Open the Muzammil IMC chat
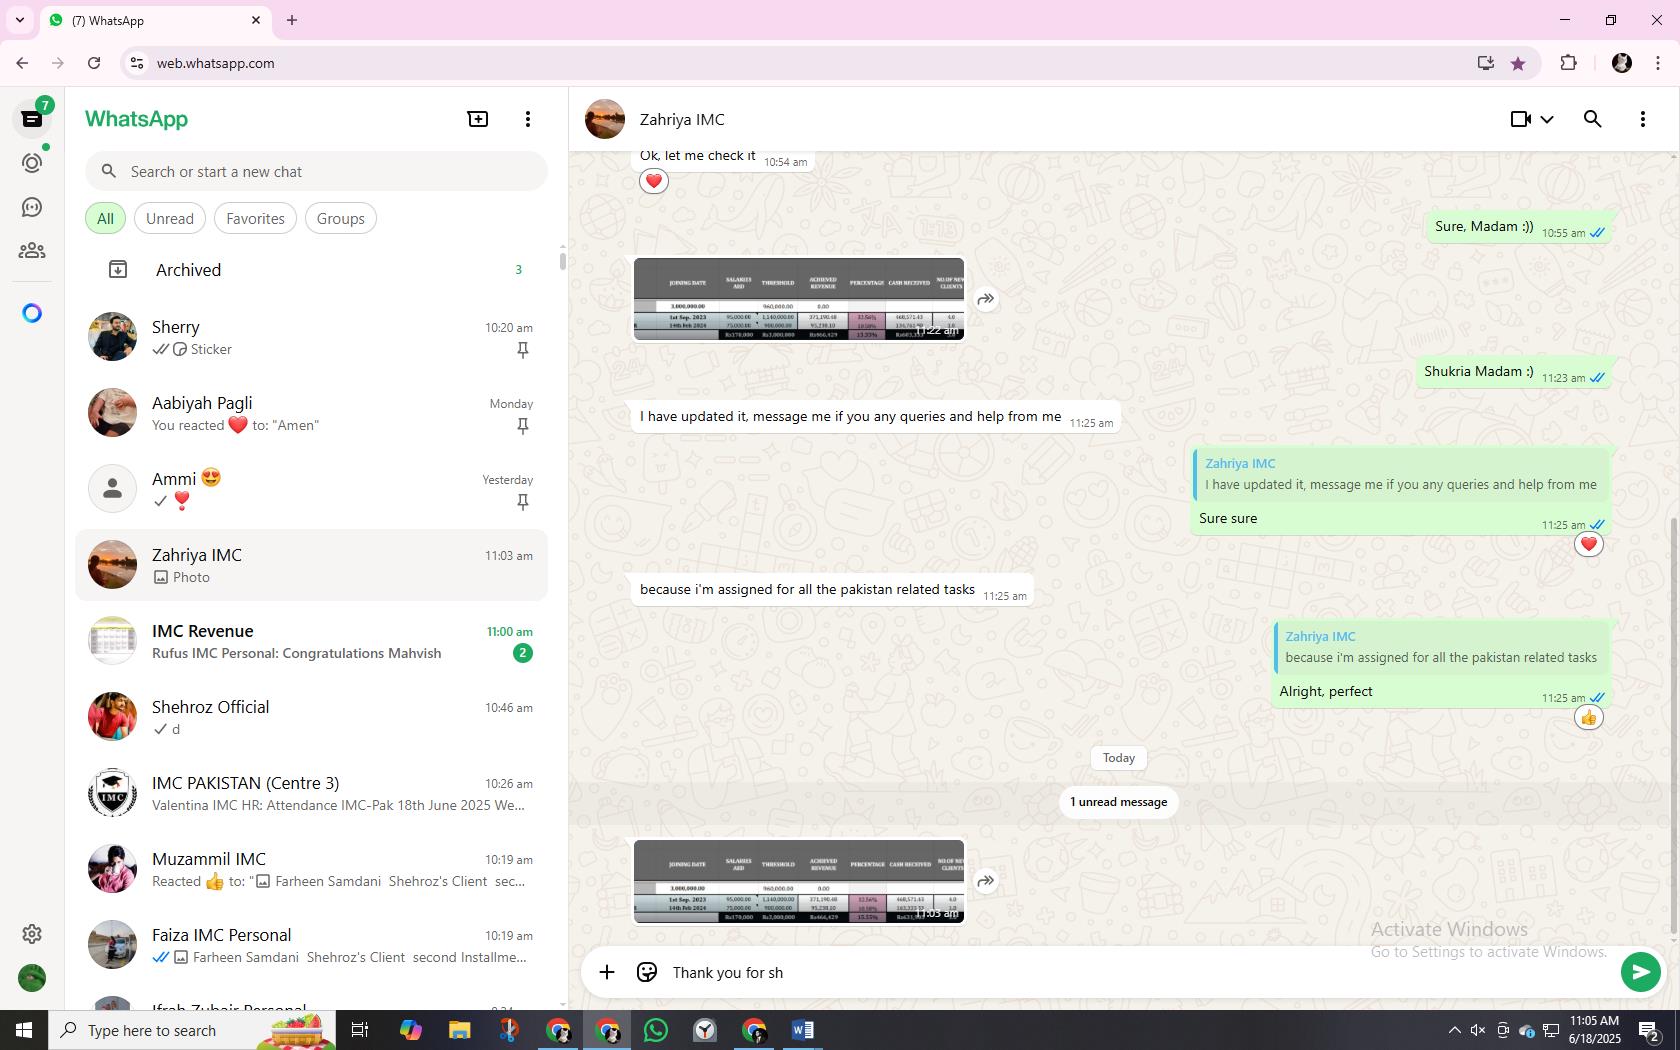The image size is (1680, 1050). coord(312,869)
